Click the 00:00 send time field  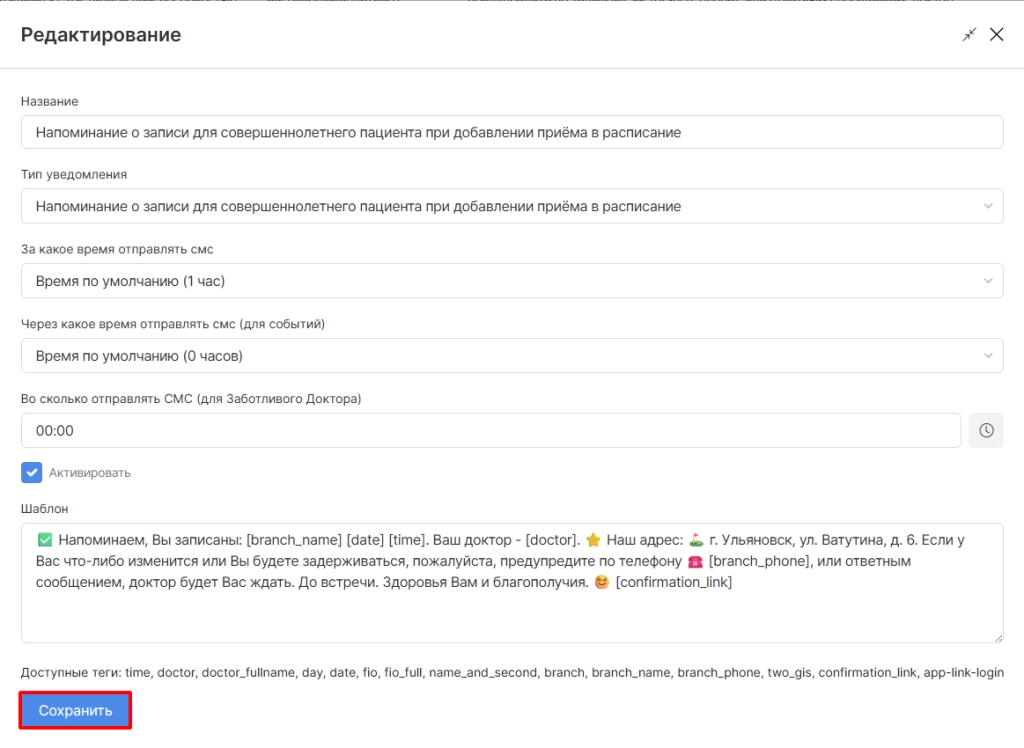(490, 431)
